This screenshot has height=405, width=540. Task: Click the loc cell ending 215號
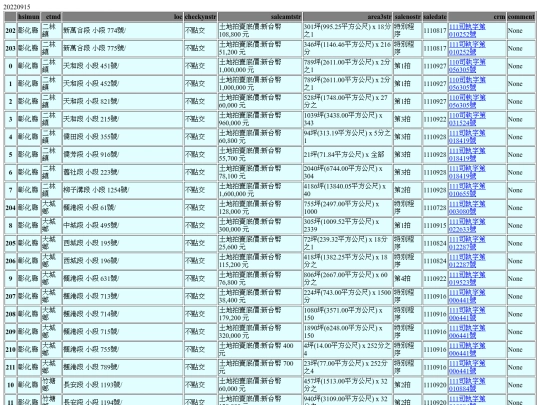pyautogui.click(x=123, y=119)
